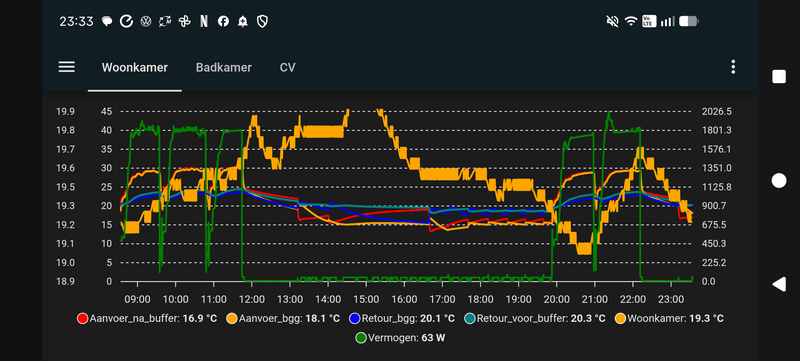Toggle the Aanvoer_na_buffer series in legend
The width and height of the screenshot is (800, 361).
(147, 319)
